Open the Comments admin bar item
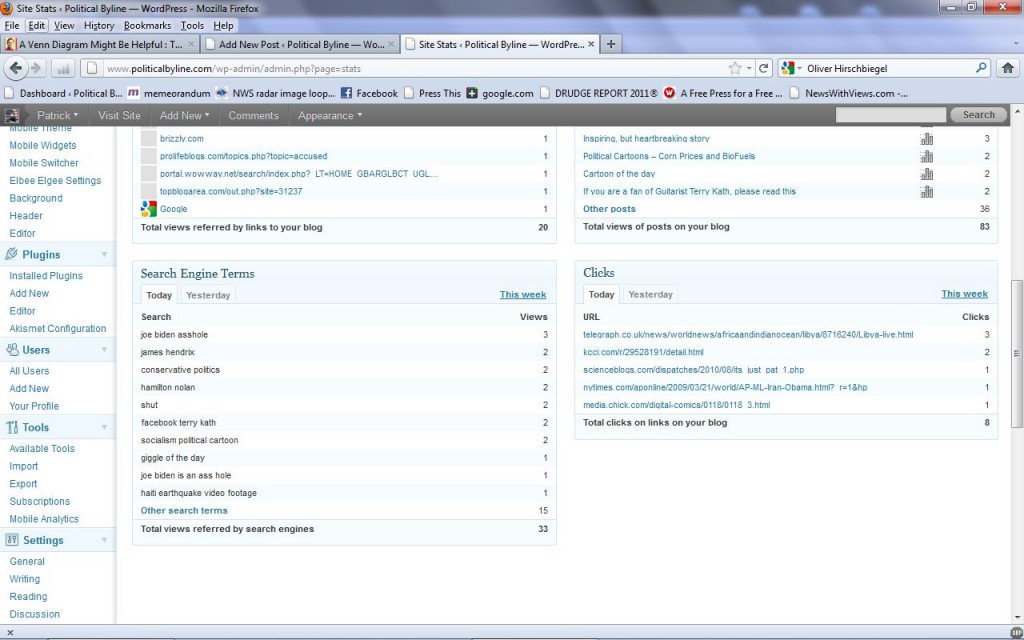Viewport: 1024px width, 640px height. coord(253,116)
